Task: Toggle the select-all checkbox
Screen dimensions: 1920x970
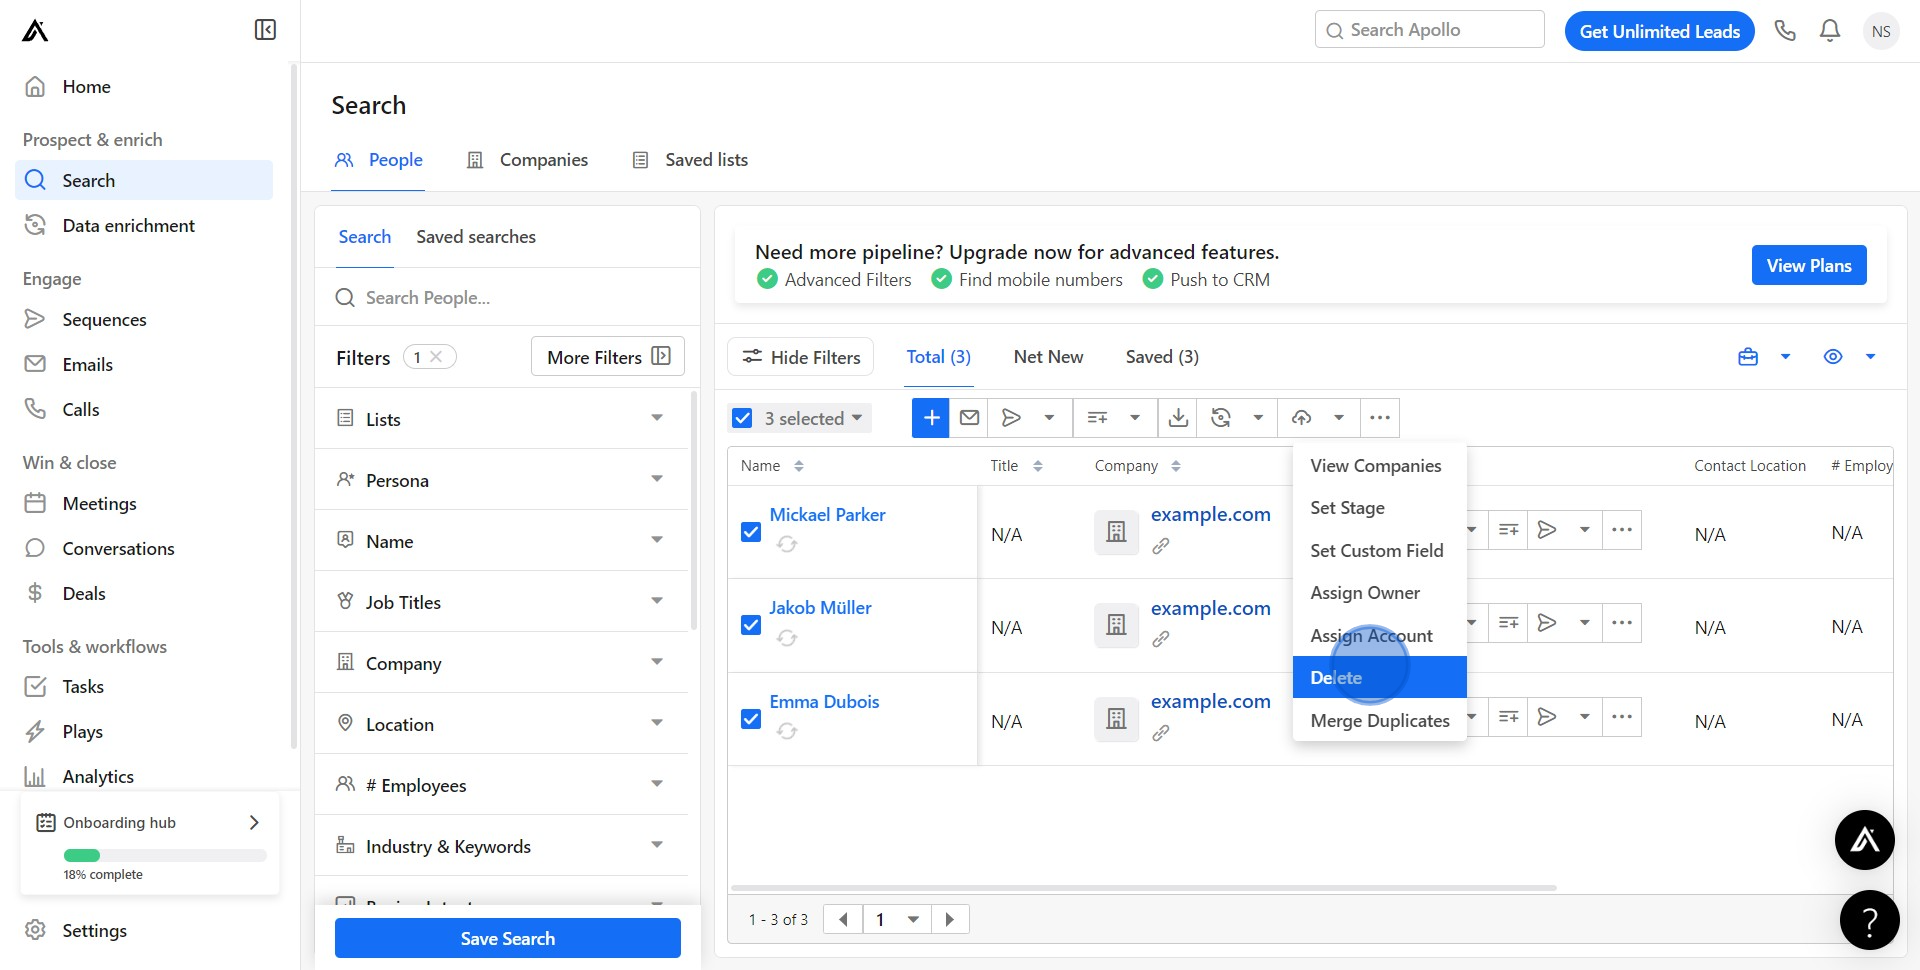Action: (x=742, y=418)
